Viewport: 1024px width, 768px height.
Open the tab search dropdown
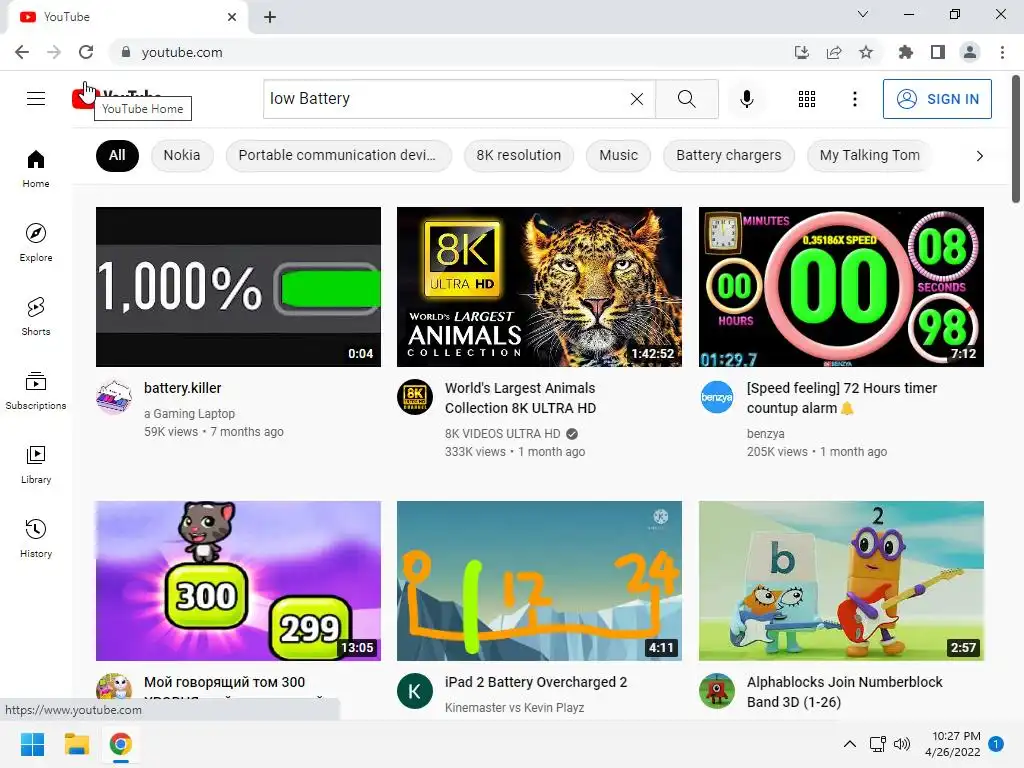[x=863, y=14]
